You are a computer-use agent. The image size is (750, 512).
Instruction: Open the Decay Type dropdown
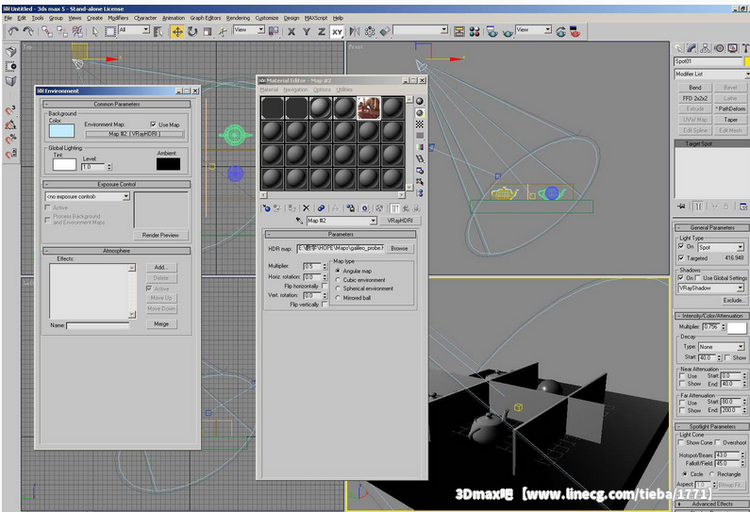(740, 347)
